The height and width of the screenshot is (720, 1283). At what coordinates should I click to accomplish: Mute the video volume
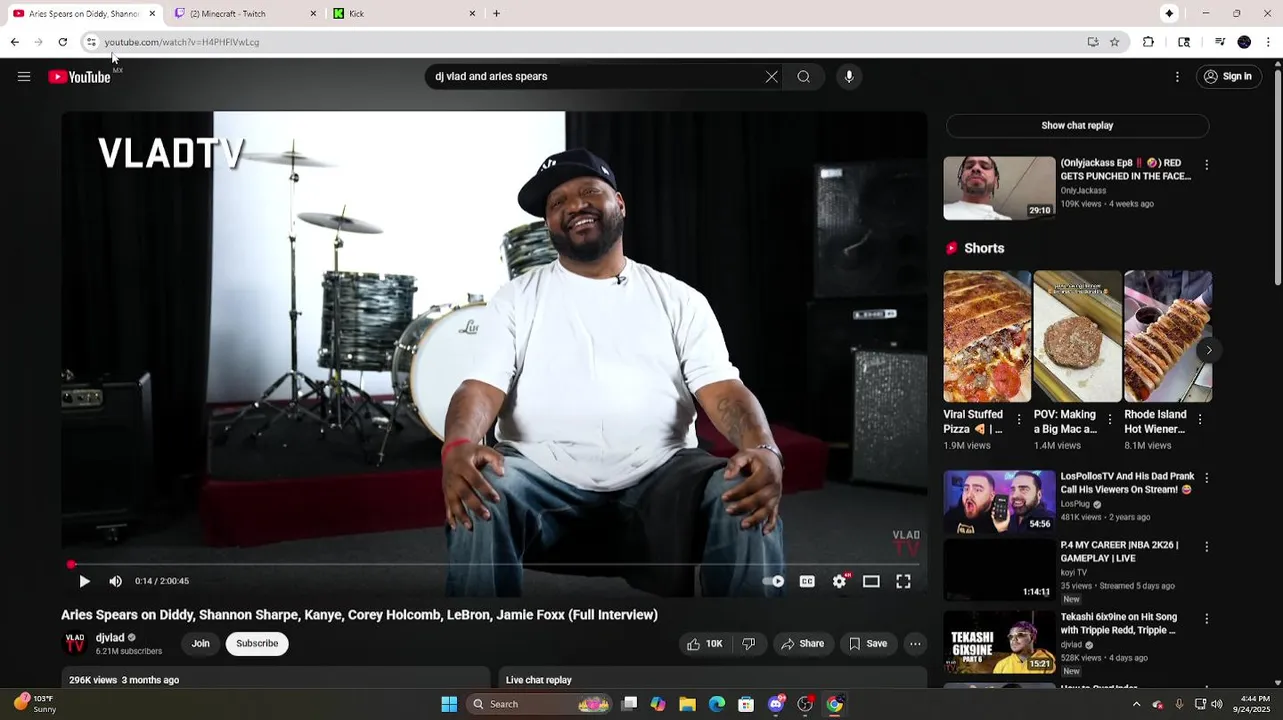click(x=116, y=581)
